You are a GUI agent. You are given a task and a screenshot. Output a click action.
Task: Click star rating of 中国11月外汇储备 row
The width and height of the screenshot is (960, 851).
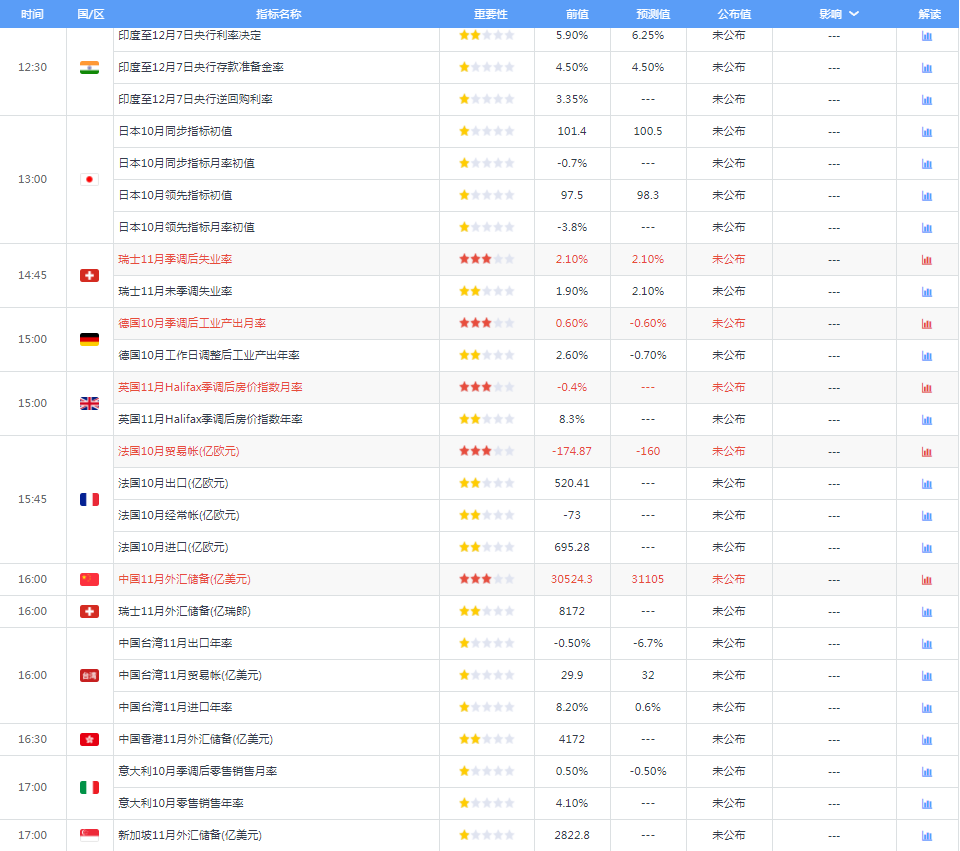click(487, 579)
